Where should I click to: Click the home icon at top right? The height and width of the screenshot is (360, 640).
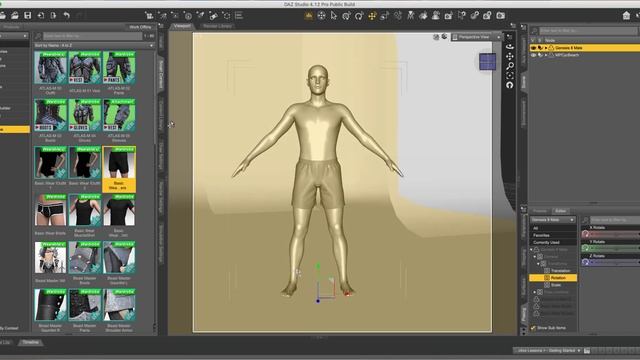click(x=627, y=16)
